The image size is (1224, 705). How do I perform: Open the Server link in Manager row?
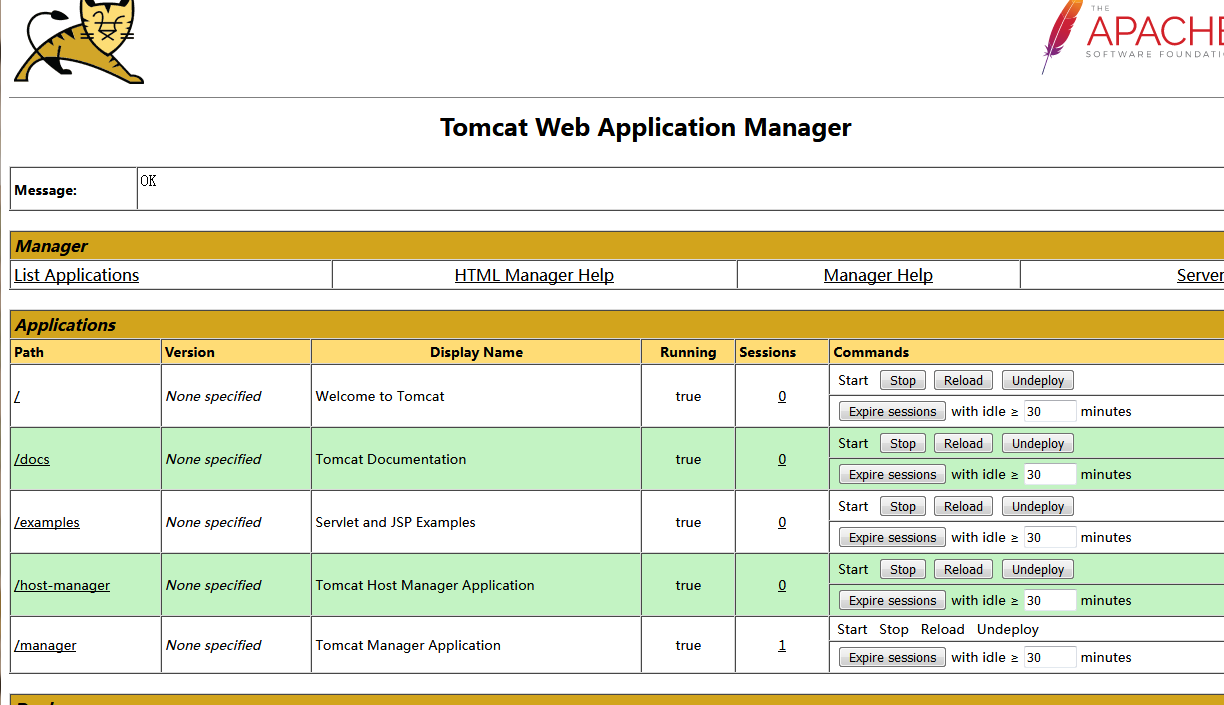(x=1200, y=275)
